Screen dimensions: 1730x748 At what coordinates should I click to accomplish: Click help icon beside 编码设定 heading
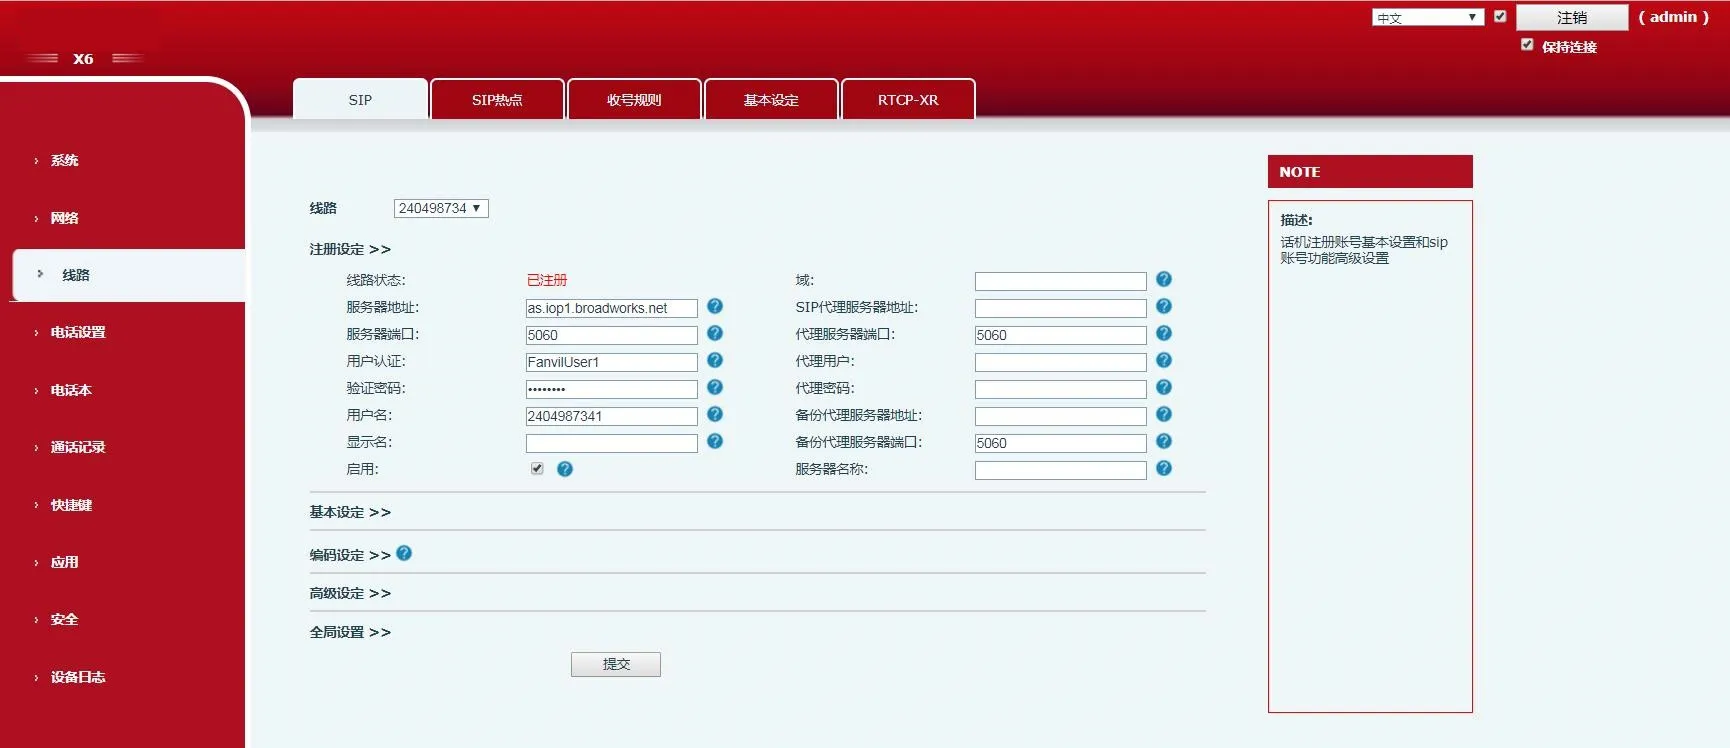tap(404, 553)
